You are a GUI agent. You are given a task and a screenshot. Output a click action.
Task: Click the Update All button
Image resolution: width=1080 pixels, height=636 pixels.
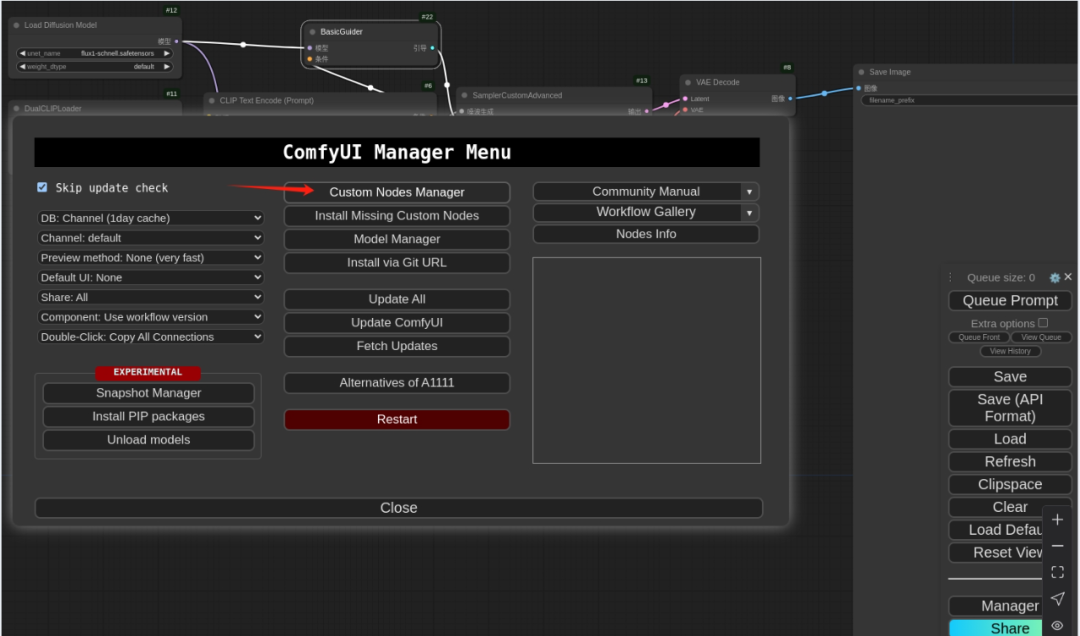[x=397, y=299]
